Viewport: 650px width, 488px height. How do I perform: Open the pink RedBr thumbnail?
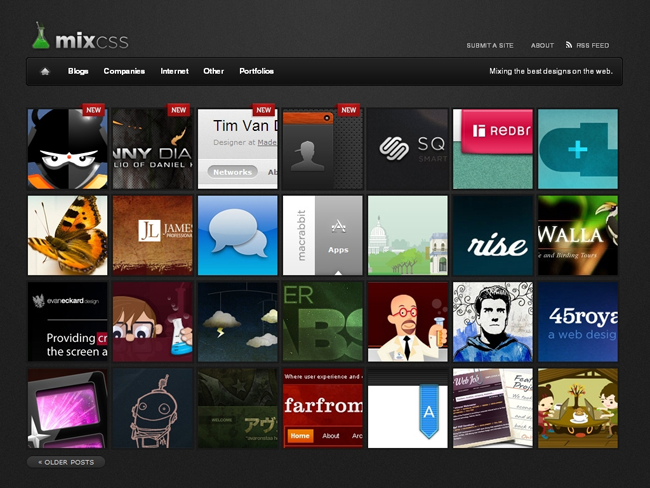point(492,149)
